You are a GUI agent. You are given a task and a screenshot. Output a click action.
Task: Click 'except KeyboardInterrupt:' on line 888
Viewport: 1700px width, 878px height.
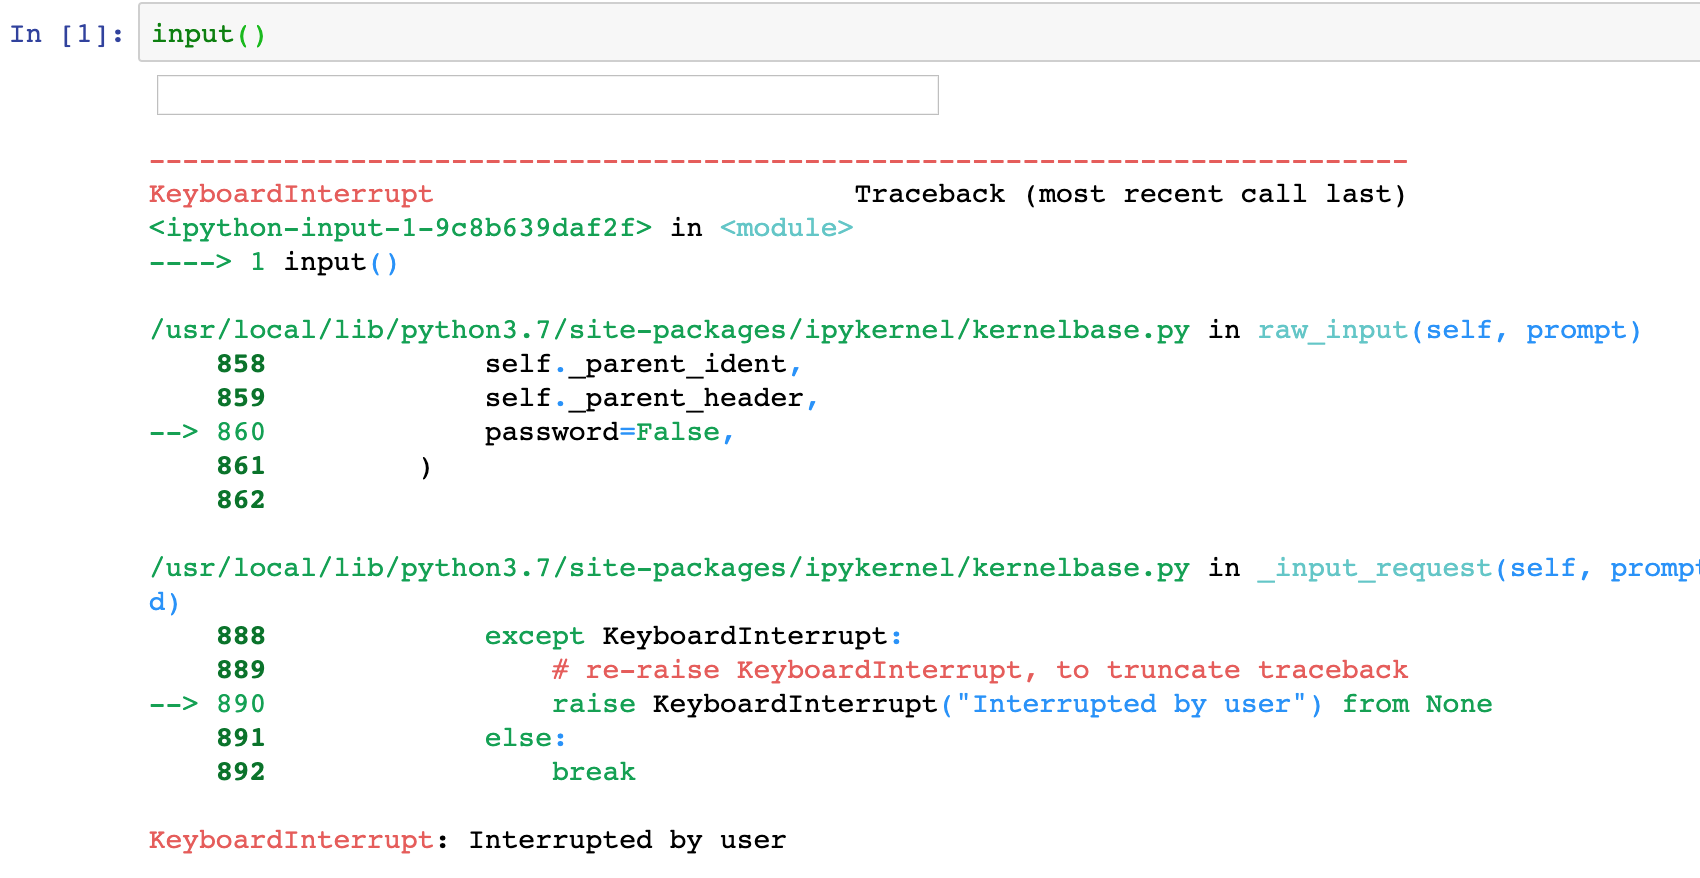693,636
